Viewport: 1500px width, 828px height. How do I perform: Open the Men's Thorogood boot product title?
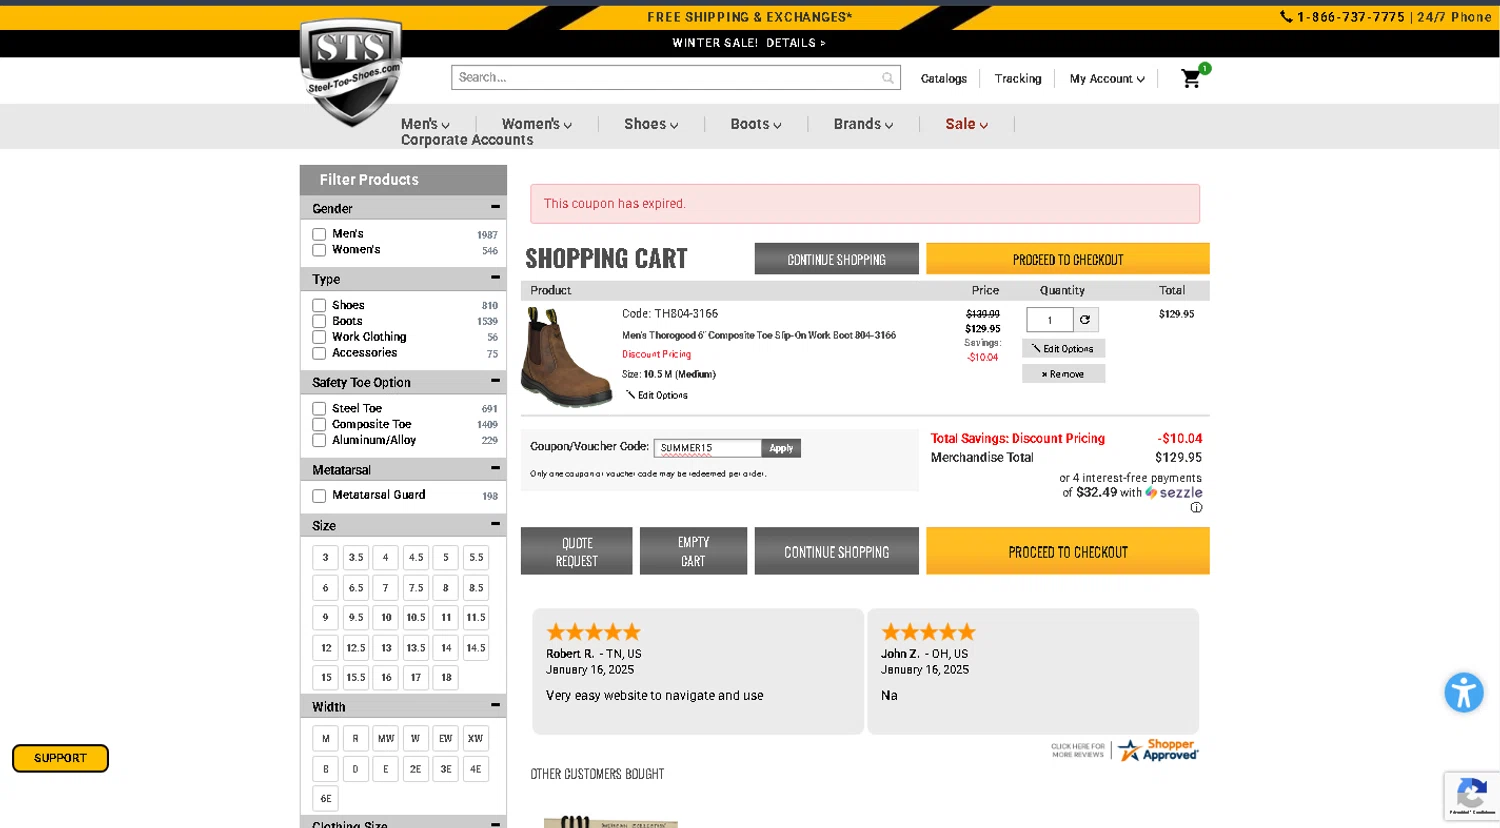(x=758, y=335)
